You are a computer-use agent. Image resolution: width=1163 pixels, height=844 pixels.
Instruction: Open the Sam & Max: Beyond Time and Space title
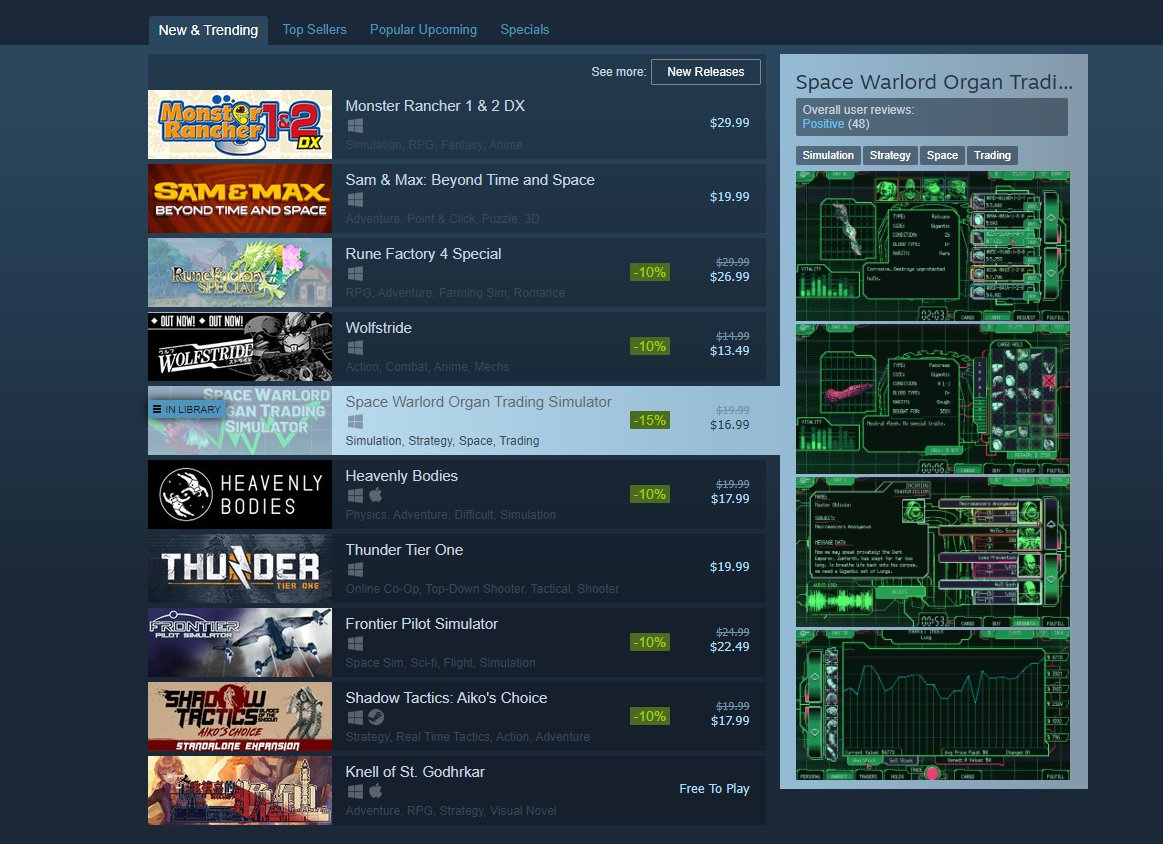470,180
